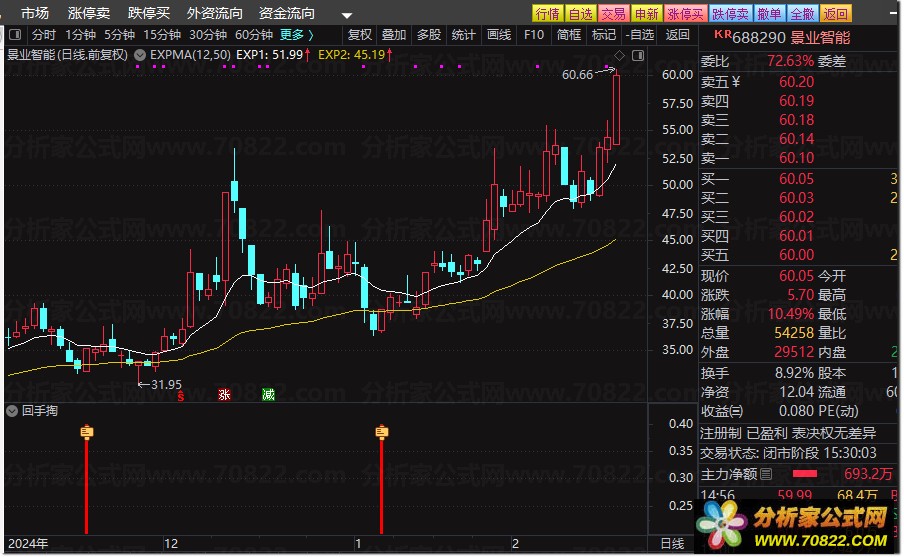The image size is (904, 557).
Task: Open the 涨停卖 menu
Action: [x=89, y=13]
